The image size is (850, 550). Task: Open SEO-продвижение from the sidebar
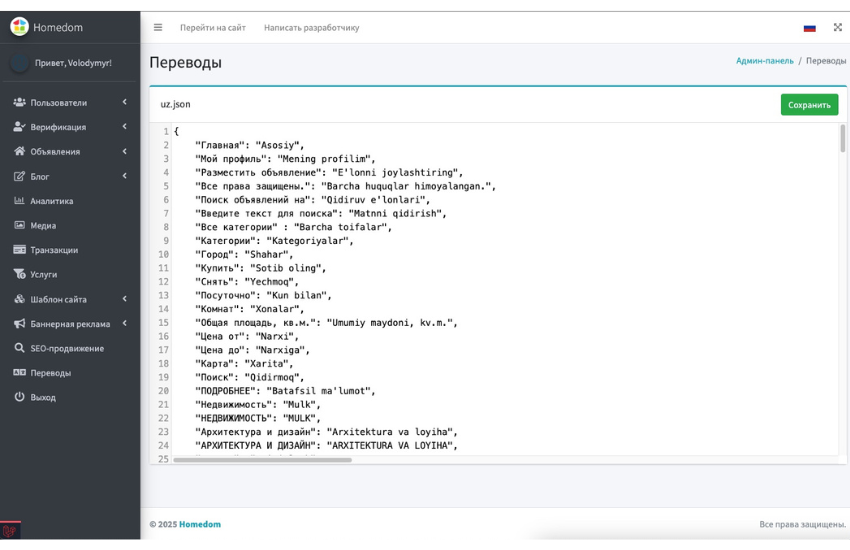66,348
